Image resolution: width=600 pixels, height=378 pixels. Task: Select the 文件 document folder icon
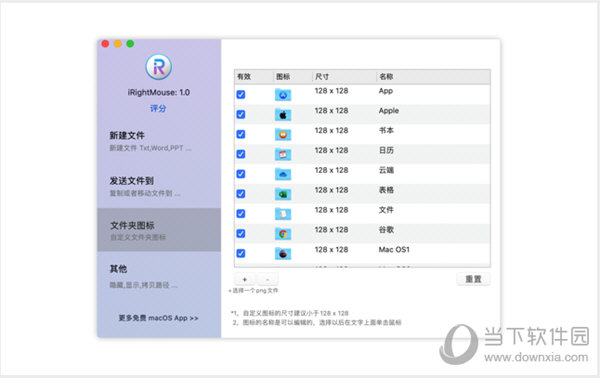pos(283,214)
